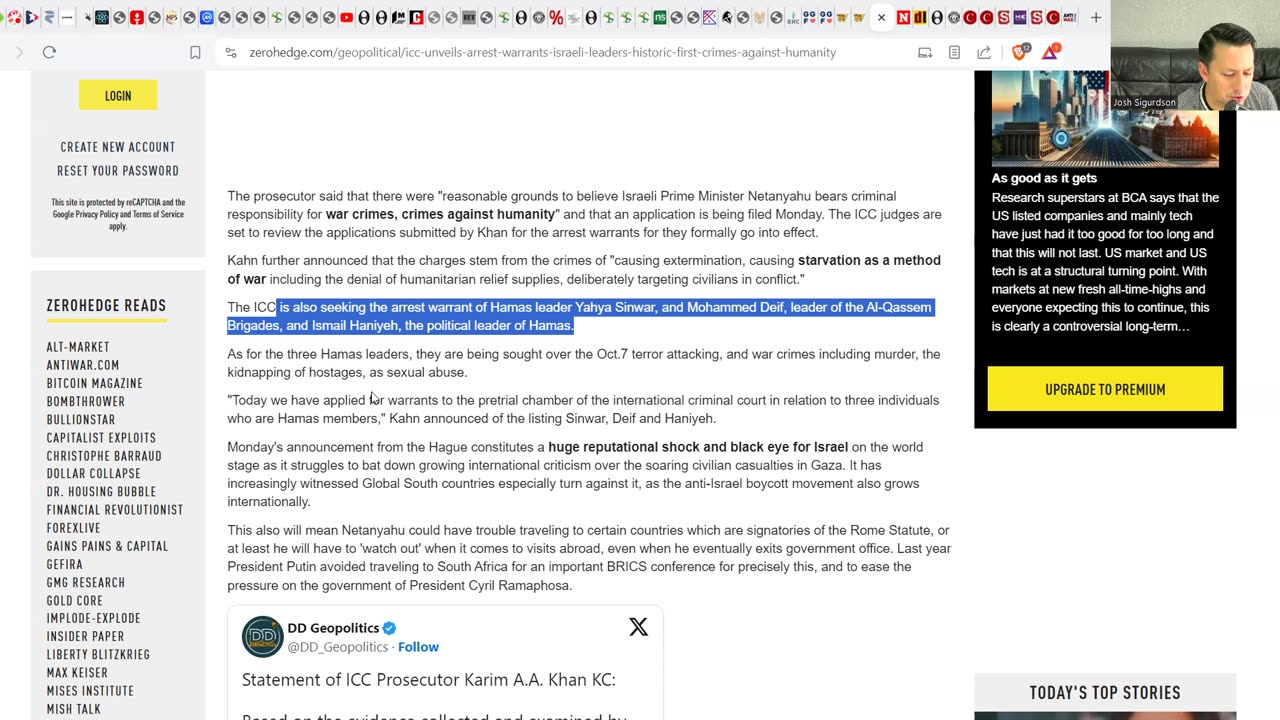This screenshot has width=1280, height=720.
Task: Click the address bar URL field
Action: [x=542, y=52]
